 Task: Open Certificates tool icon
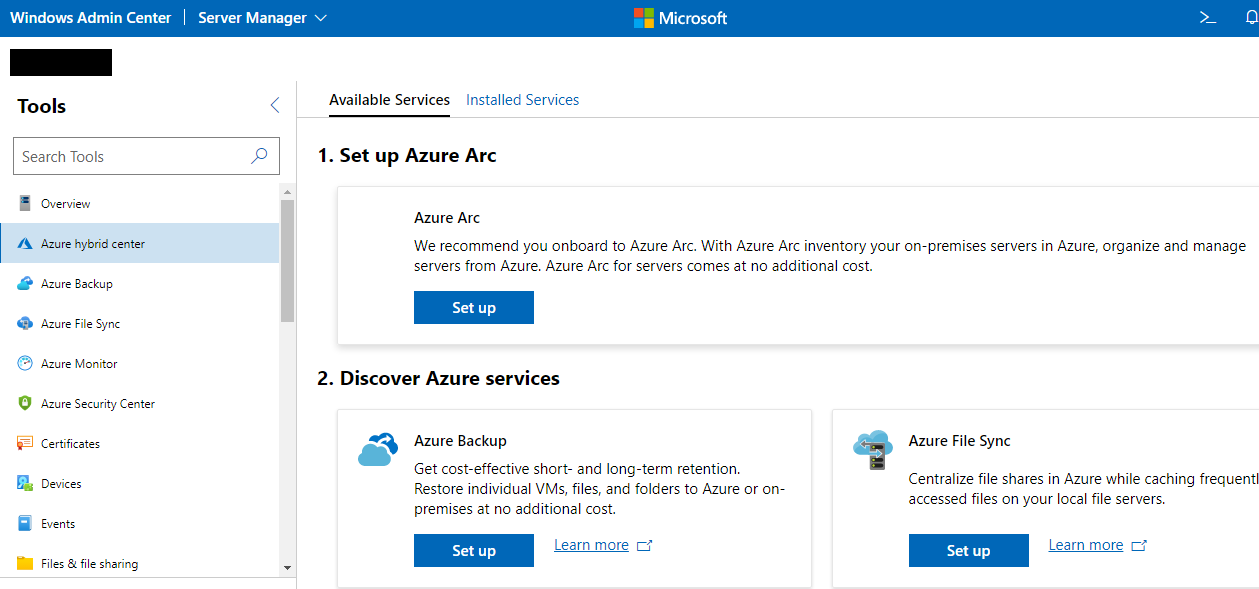point(25,444)
